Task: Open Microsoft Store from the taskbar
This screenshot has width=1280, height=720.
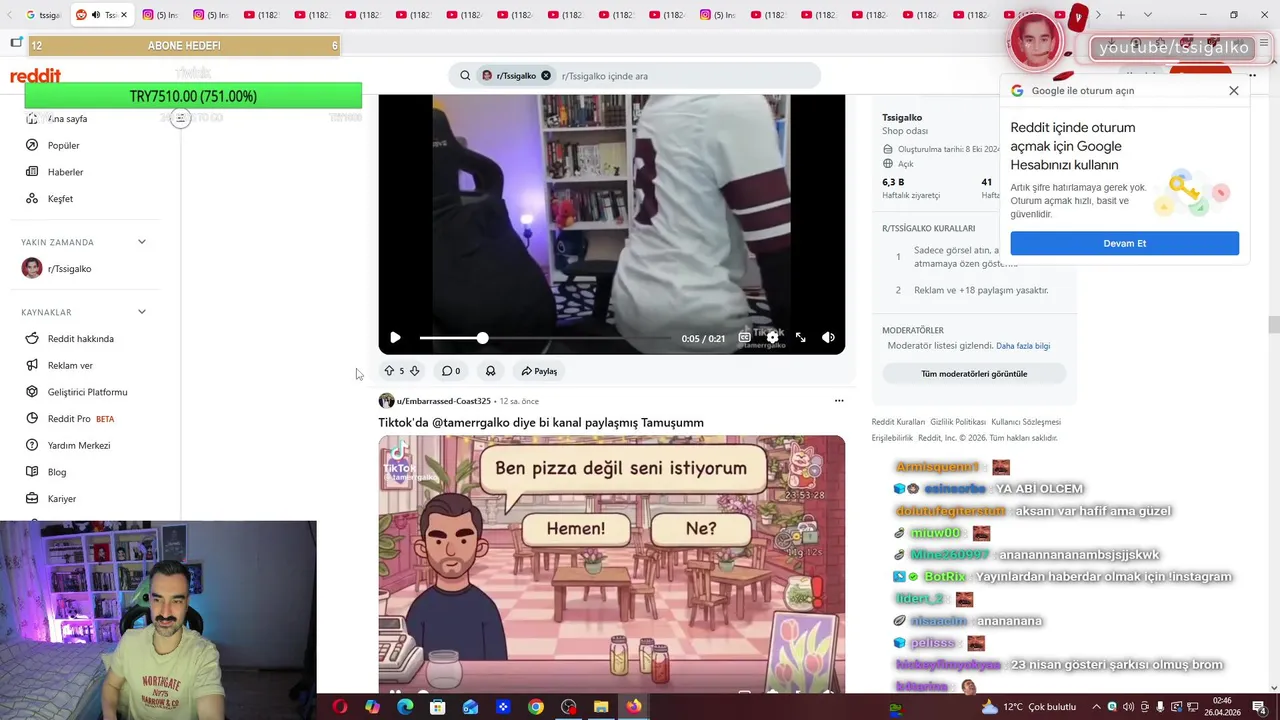Action: pyautogui.click(x=438, y=707)
